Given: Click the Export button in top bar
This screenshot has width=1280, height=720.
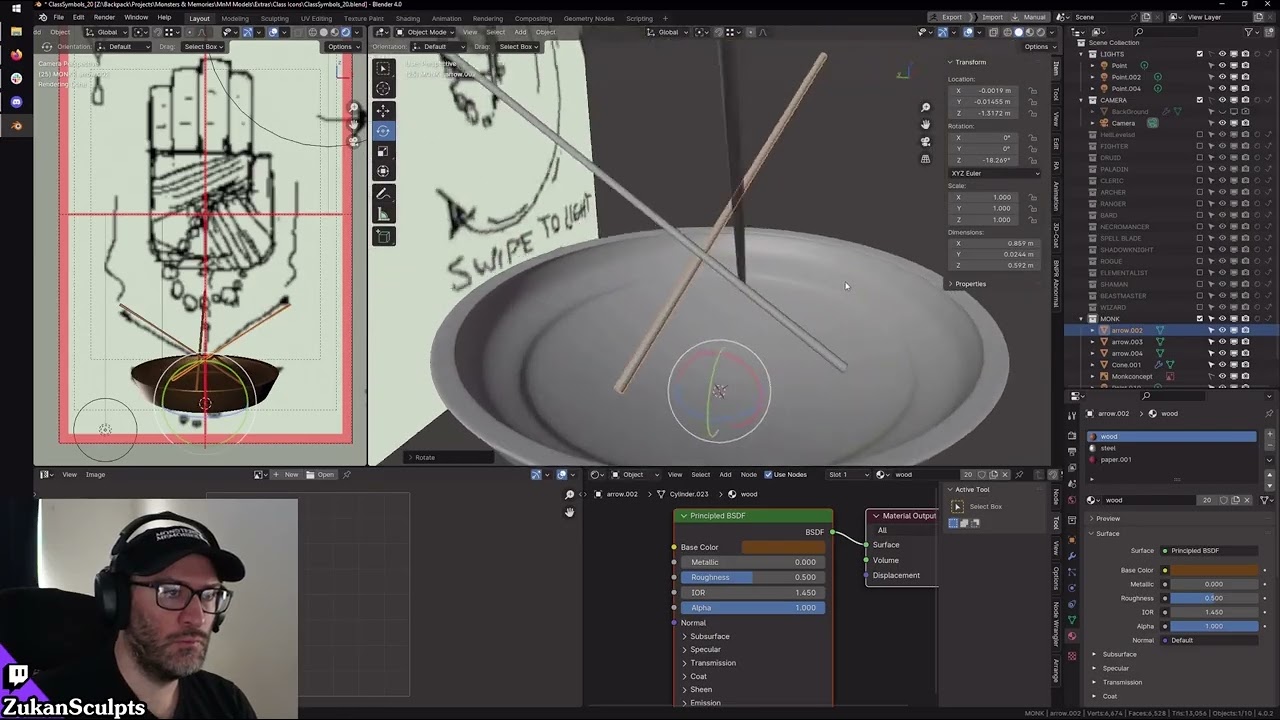Looking at the screenshot, I should [x=948, y=17].
